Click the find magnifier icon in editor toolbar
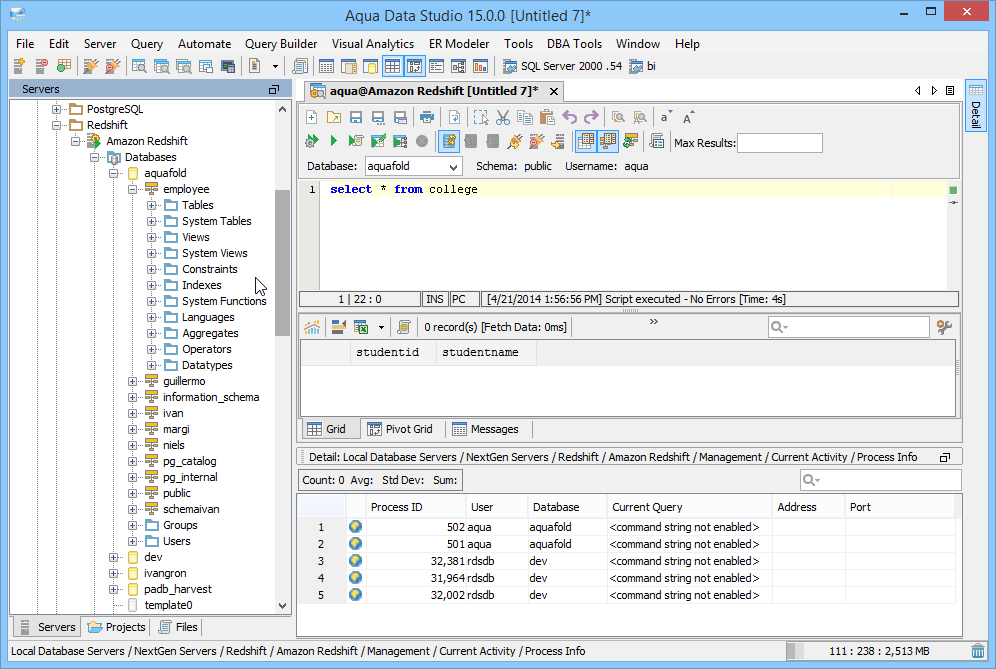 tap(618, 118)
